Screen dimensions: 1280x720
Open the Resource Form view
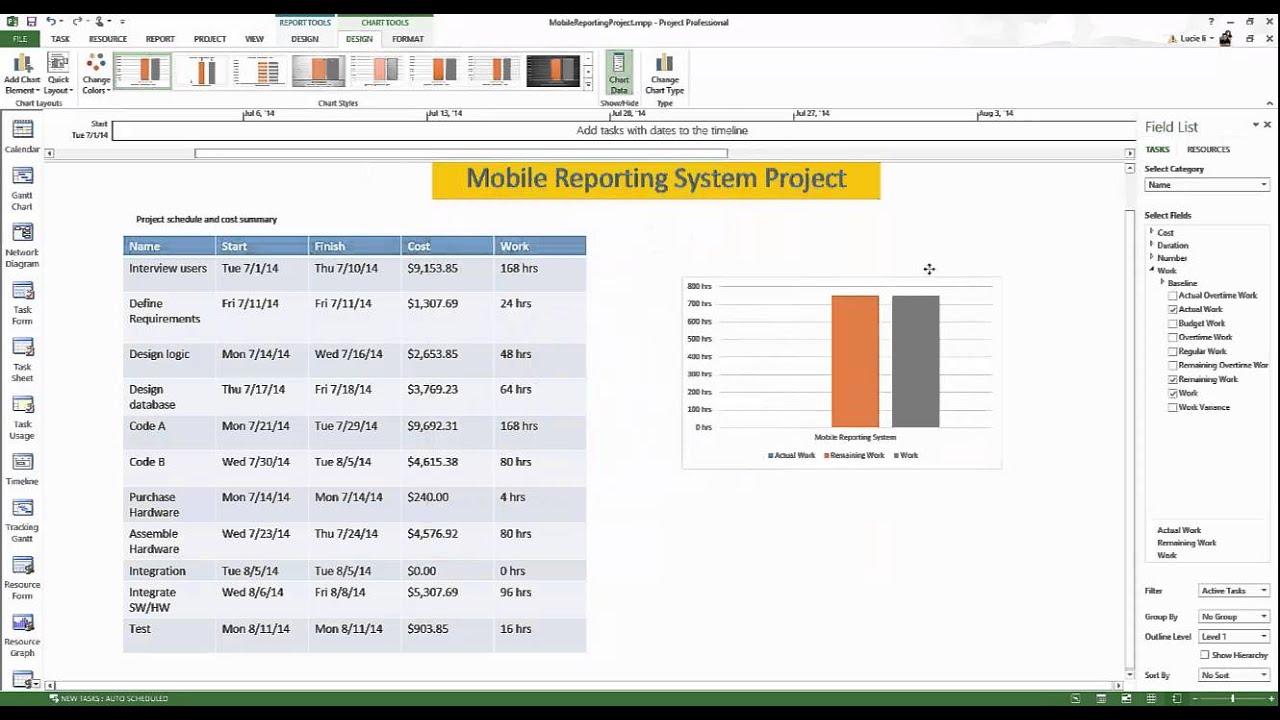22,578
